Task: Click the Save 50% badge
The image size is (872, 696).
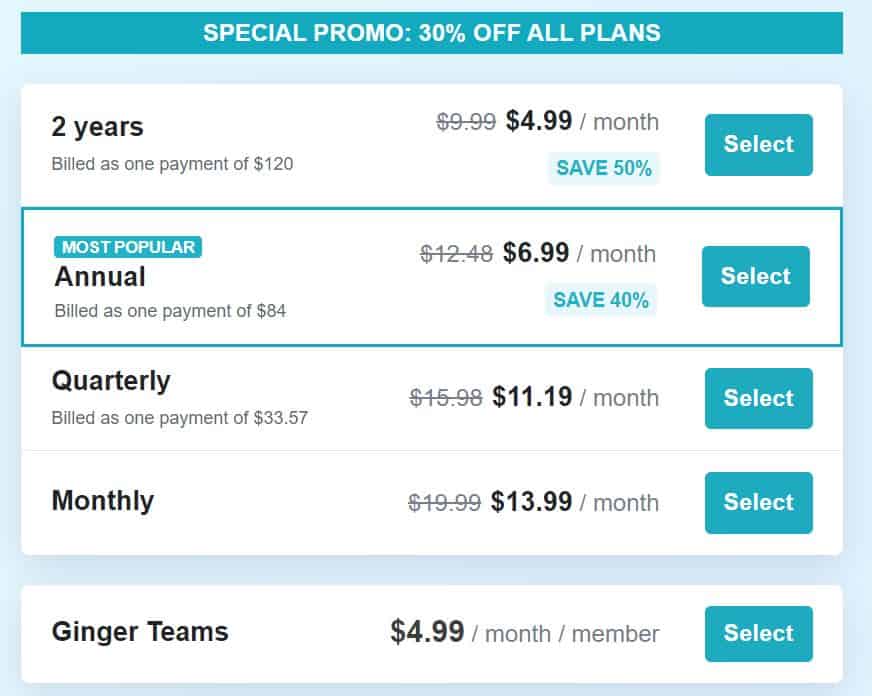Action: pyautogui.click(x=604, y=168)
